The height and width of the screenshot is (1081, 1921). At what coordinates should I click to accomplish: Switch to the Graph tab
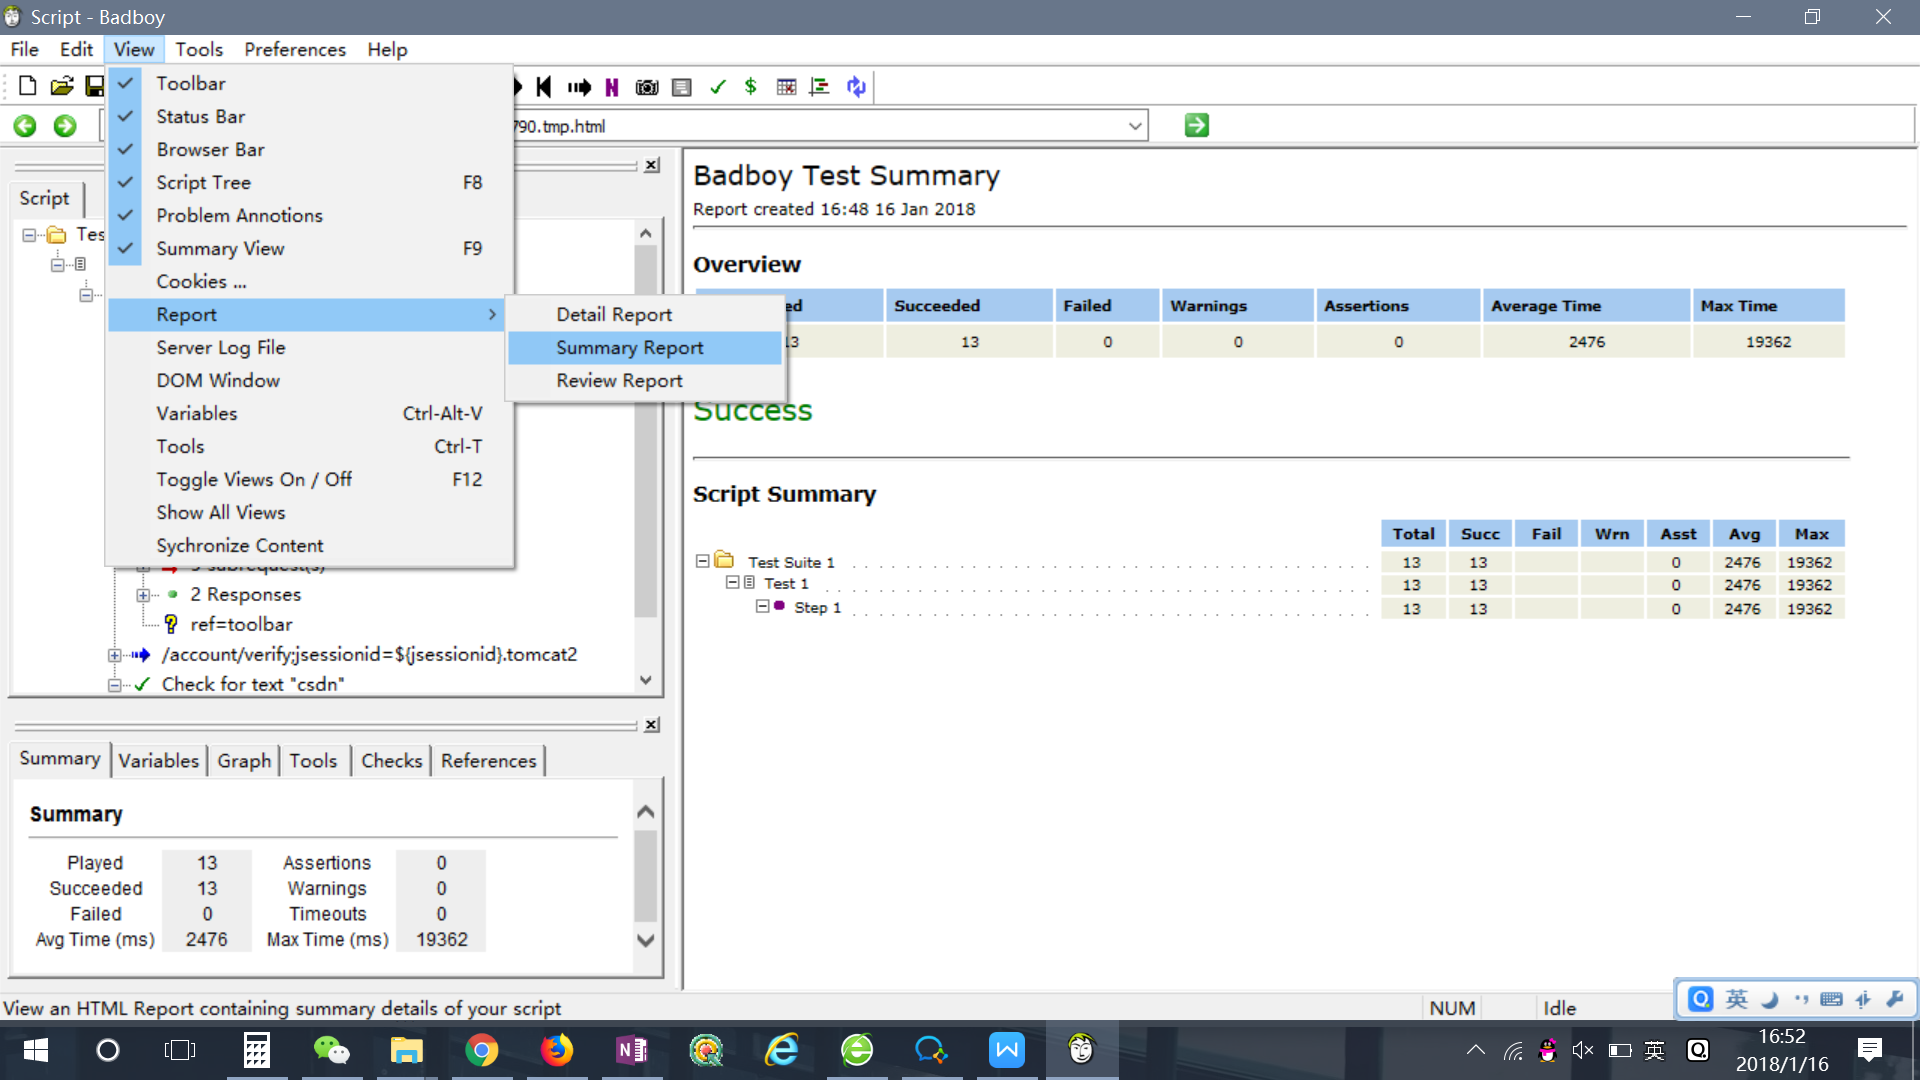[245, 760]
